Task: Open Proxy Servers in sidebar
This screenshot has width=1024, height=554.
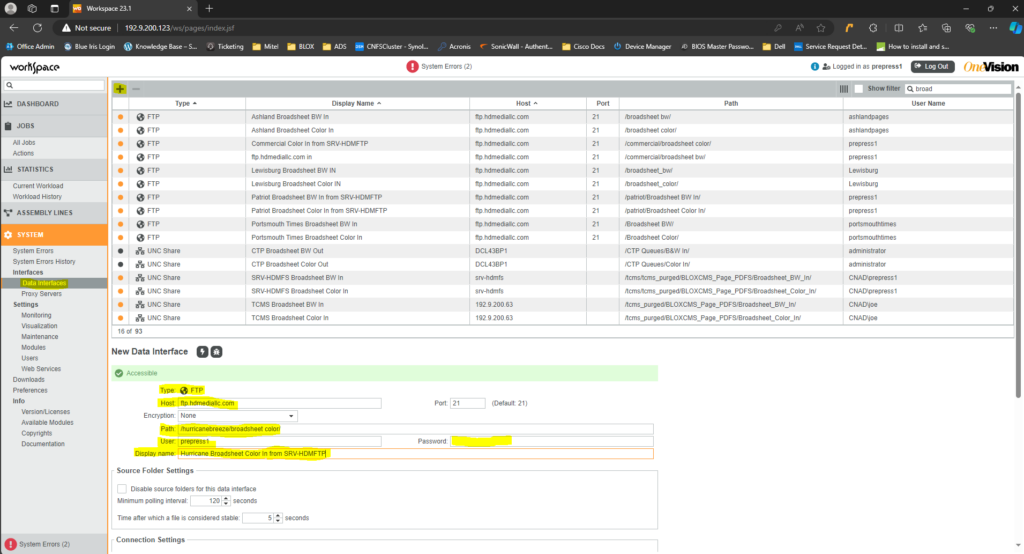Action: (42, 294)
